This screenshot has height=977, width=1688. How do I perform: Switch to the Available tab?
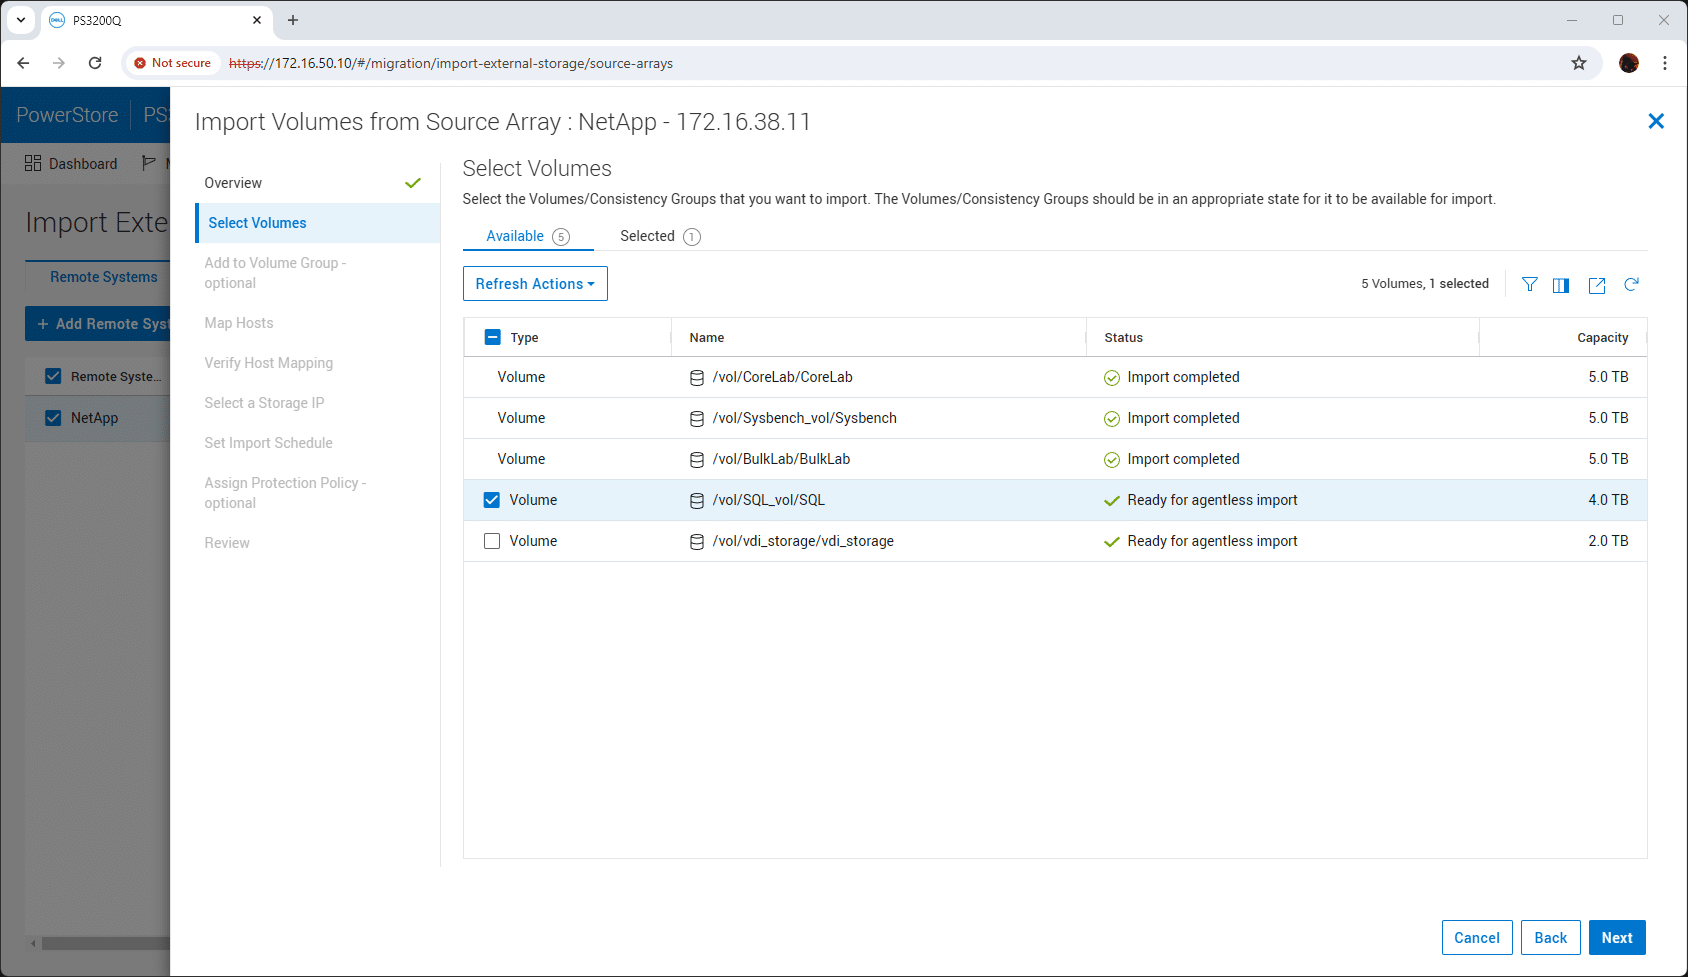coord(528,236)
